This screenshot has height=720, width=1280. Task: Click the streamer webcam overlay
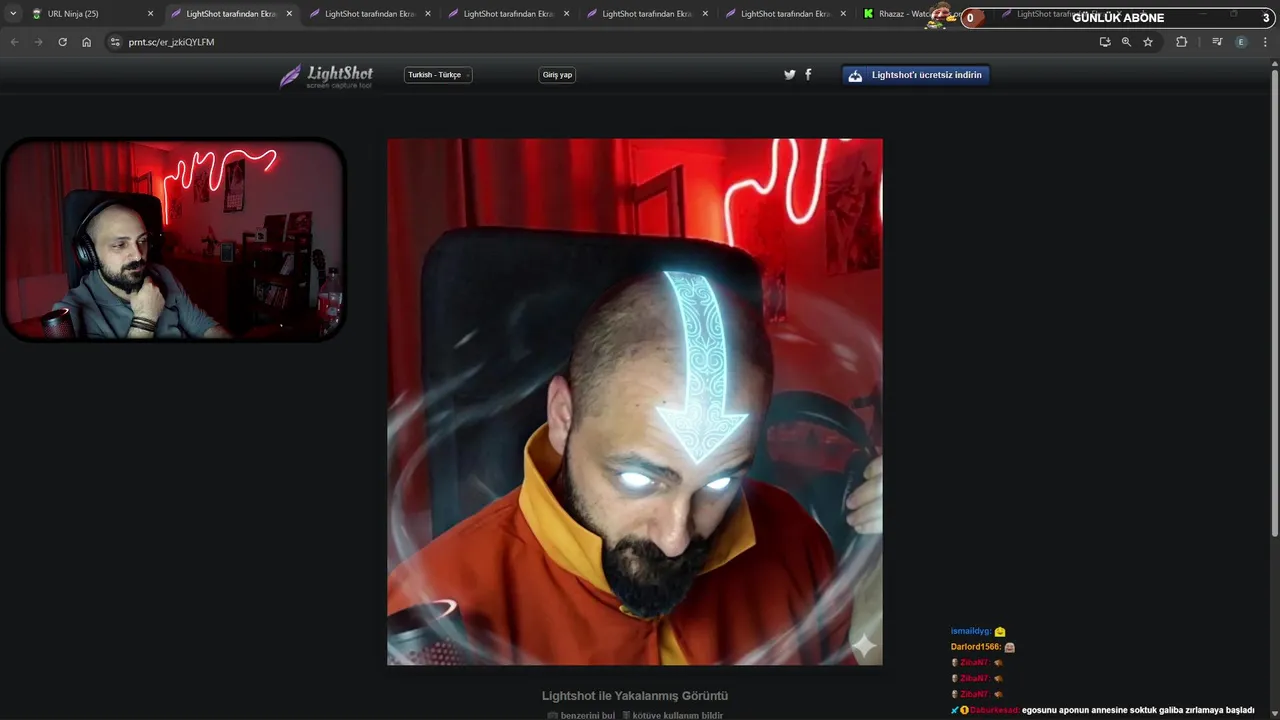[x=174, y=240]
